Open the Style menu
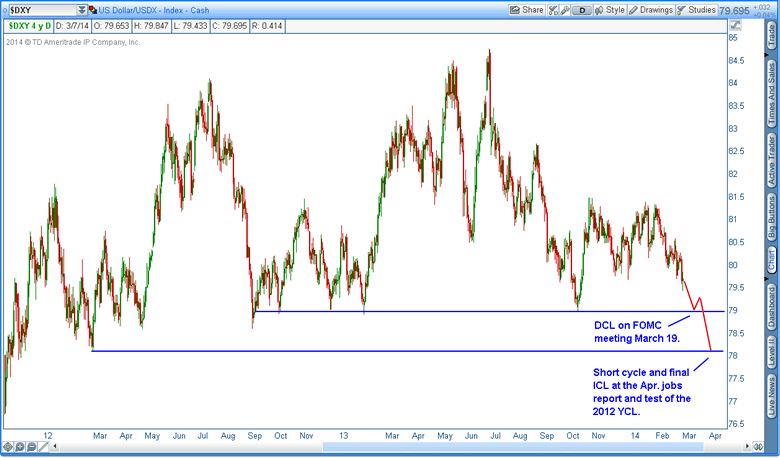780x458 pixels. coord(610,10)
